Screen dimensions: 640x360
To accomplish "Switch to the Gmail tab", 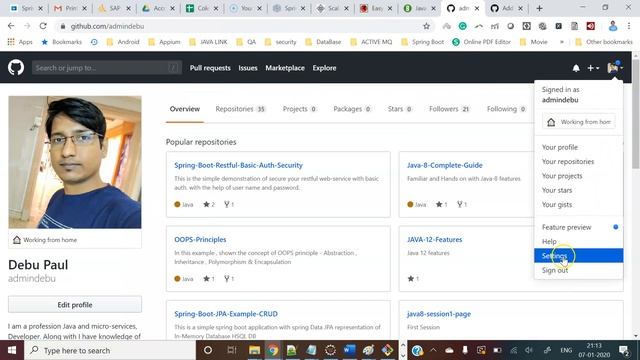I will (x=70, y=8).
